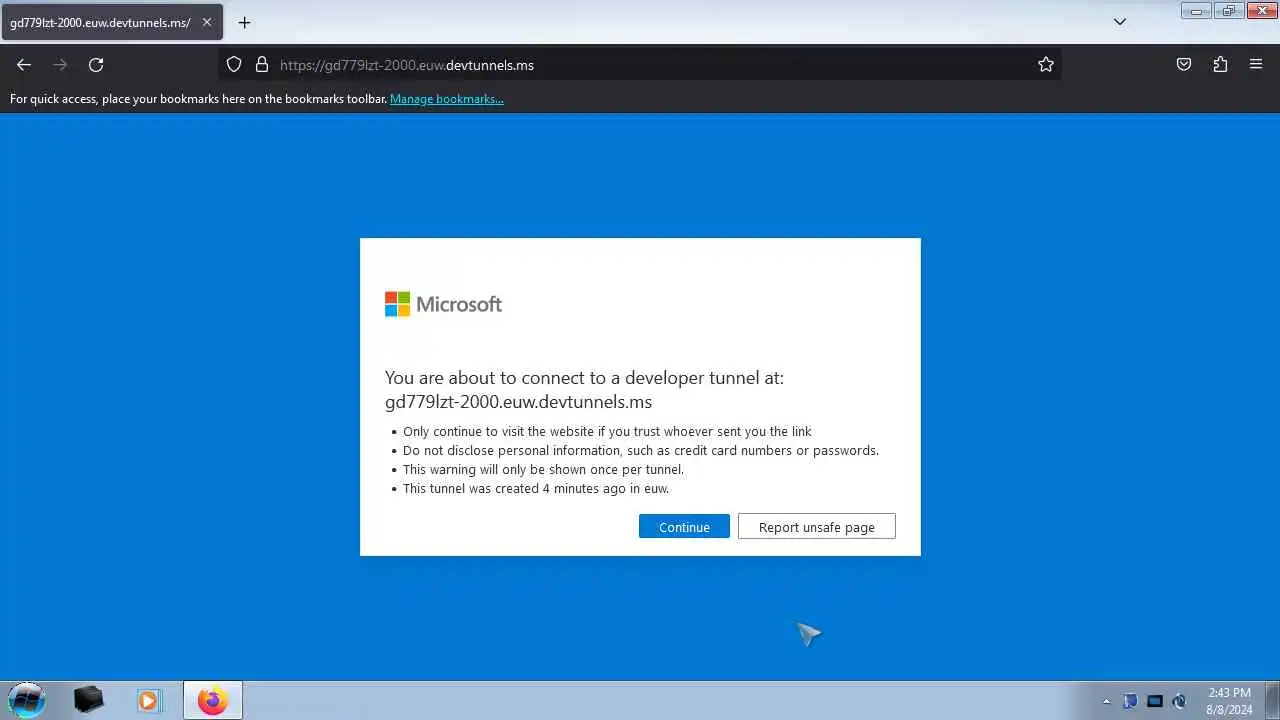Viewport: 1280px width, 720px height.
Task: Focus the address bar URL field
Action: [x=640, y=65]
